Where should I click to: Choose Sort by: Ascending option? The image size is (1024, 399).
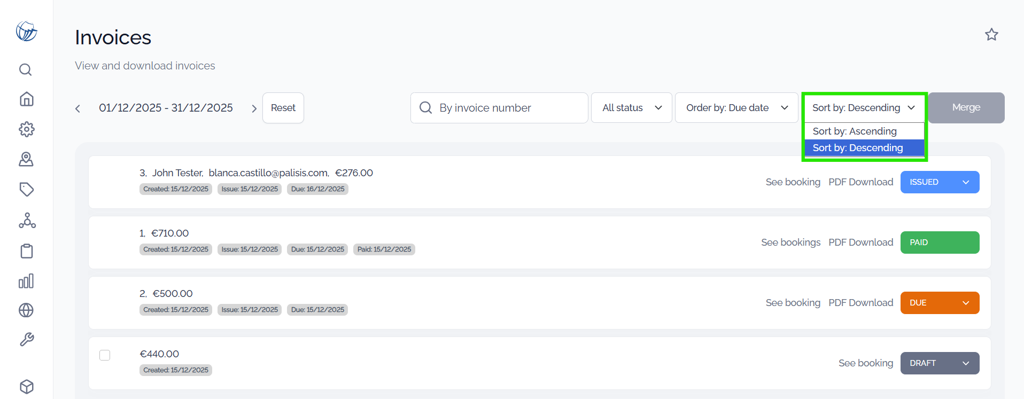[x=864, y=131]
